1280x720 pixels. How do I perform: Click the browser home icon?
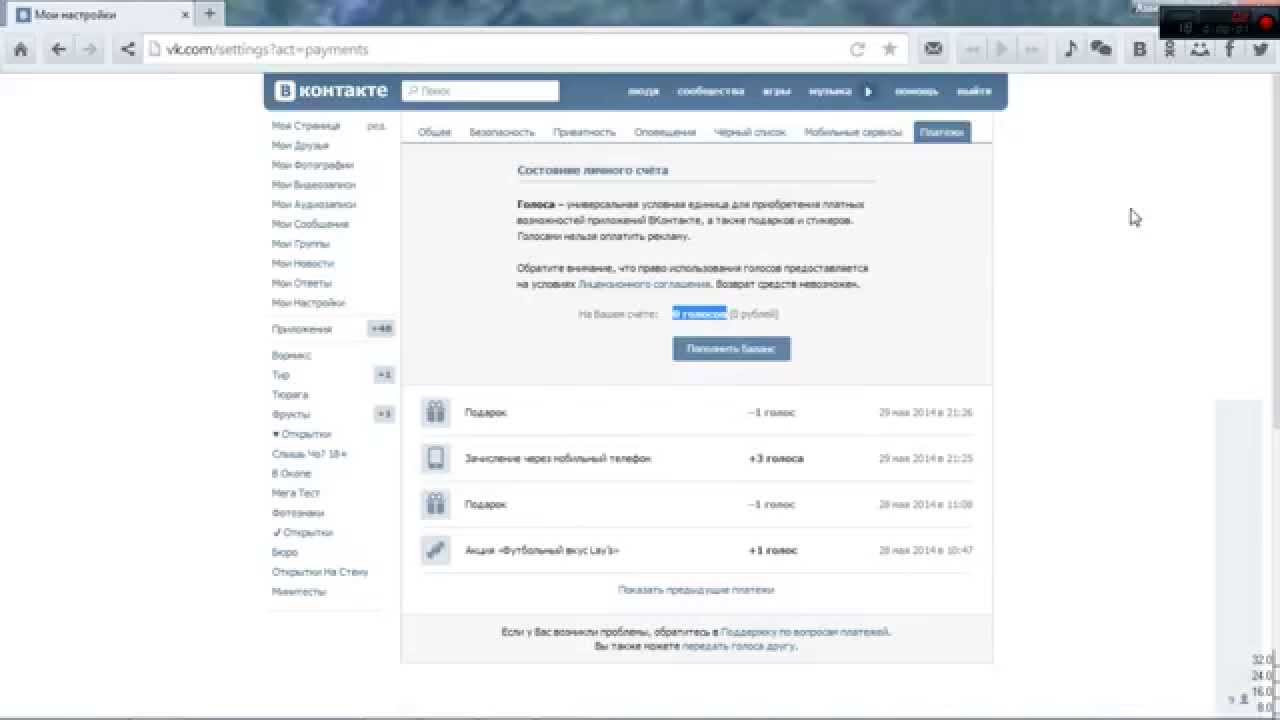pyautogui.click(x=21, y=49)
